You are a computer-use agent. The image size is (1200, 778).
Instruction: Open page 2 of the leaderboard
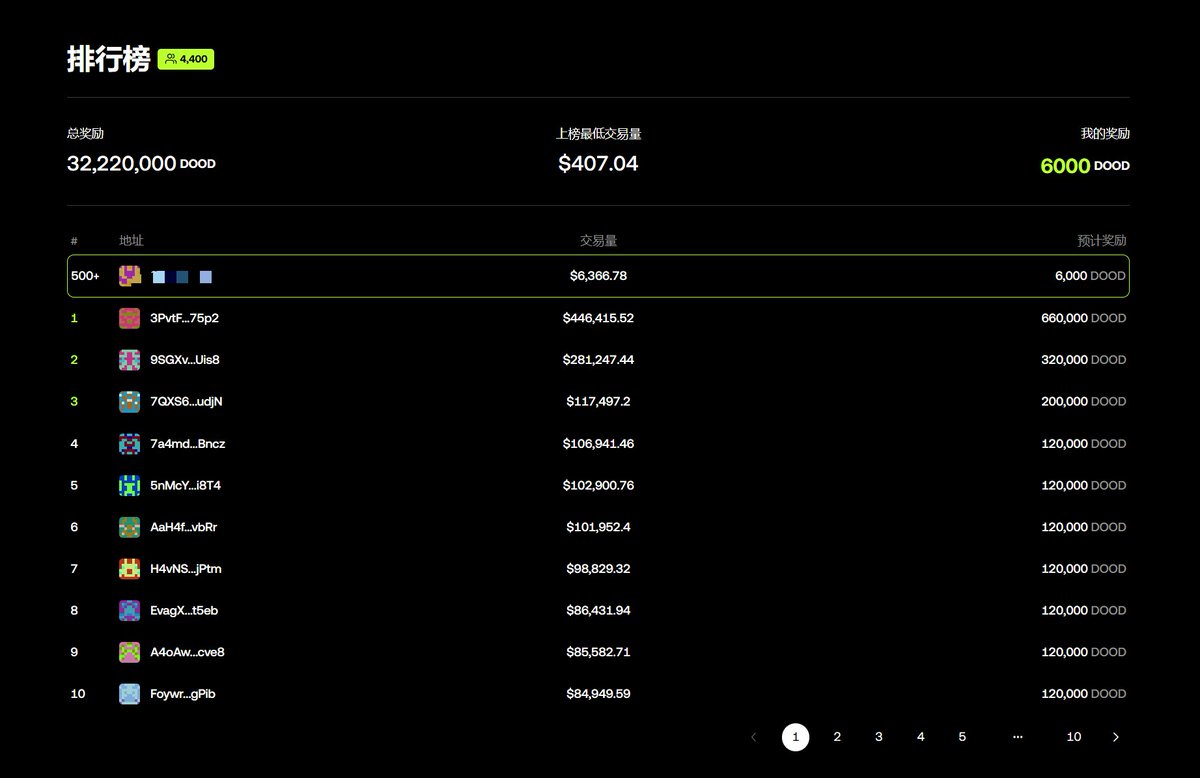click(x=837, y=737)
